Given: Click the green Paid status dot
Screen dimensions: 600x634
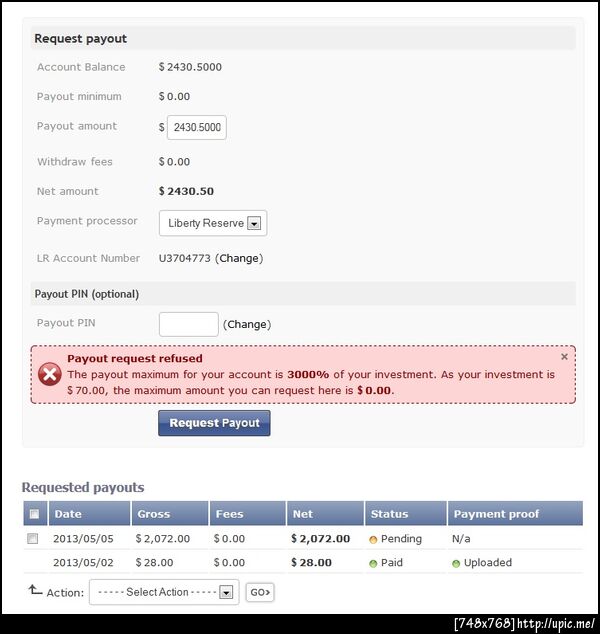Looking at the screenshot, I should 373,563.
